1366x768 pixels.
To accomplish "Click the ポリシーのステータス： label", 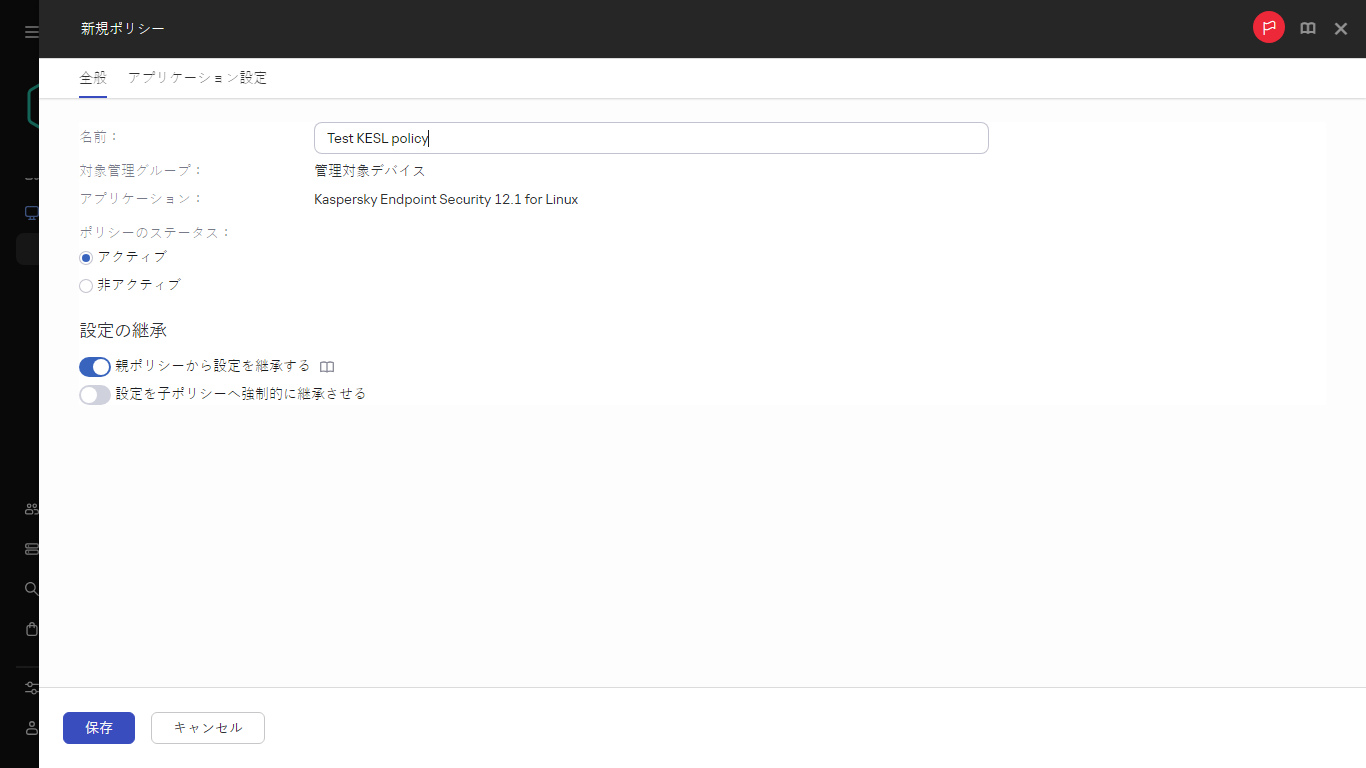I will point(155,232).
